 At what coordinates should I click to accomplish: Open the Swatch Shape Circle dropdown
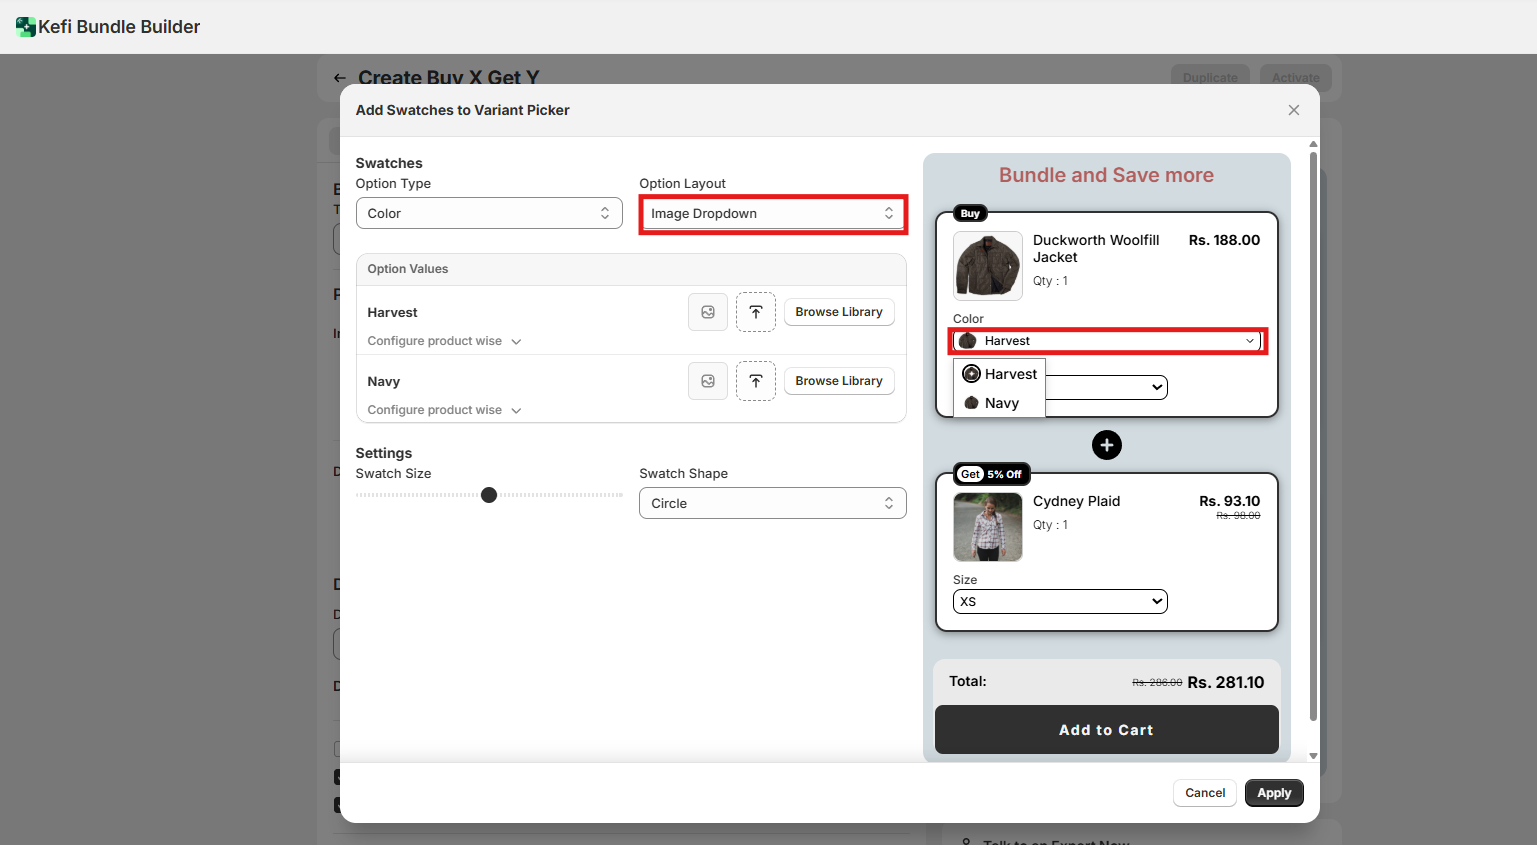pos(772,504)
